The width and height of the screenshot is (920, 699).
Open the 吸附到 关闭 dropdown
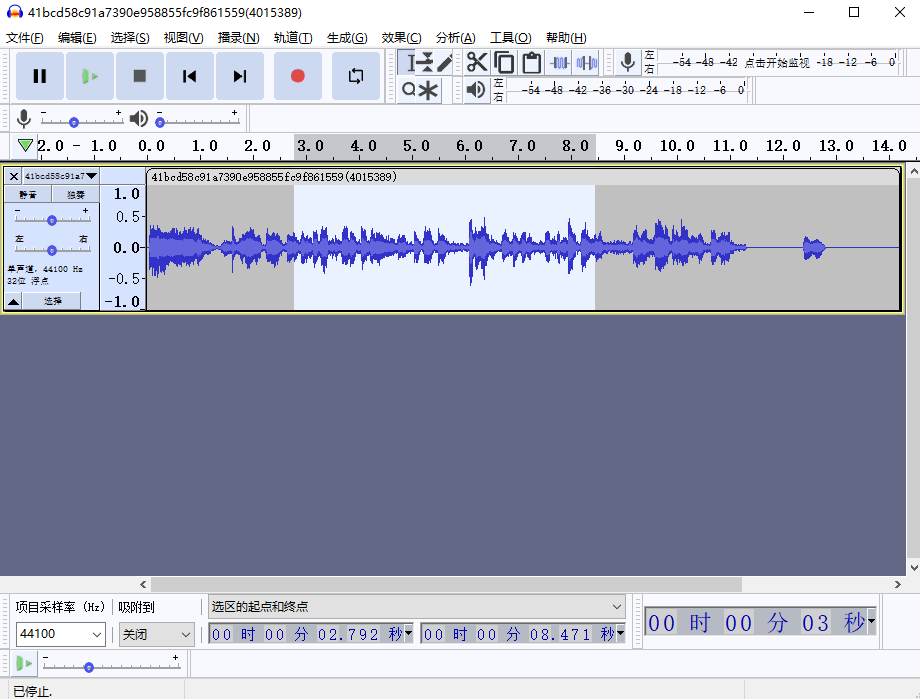[x=157, y=634]
